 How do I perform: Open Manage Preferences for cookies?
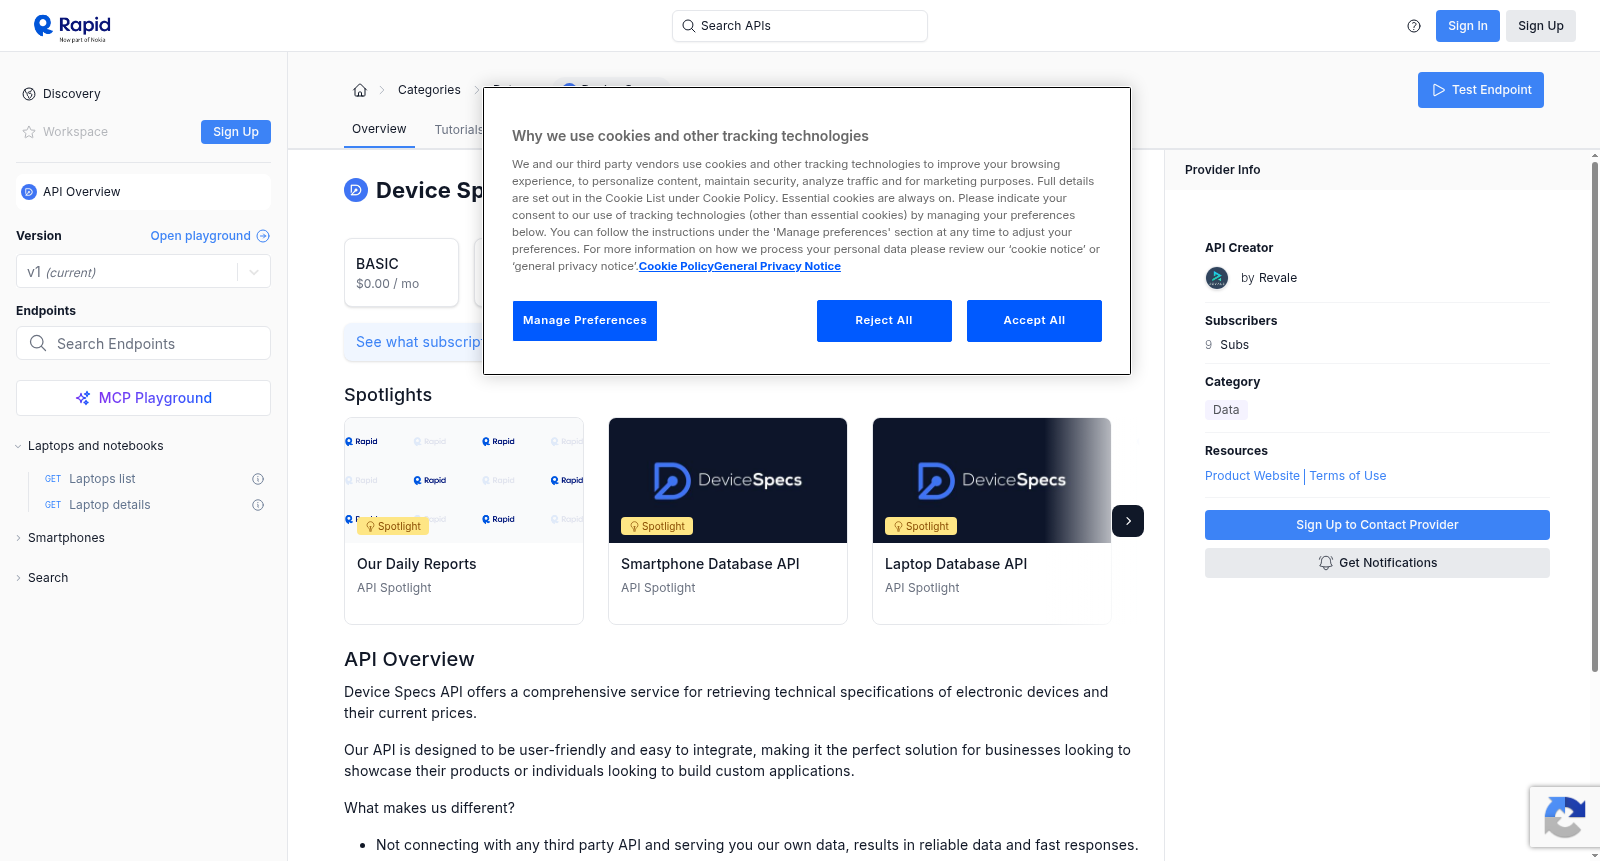[585, 321]
